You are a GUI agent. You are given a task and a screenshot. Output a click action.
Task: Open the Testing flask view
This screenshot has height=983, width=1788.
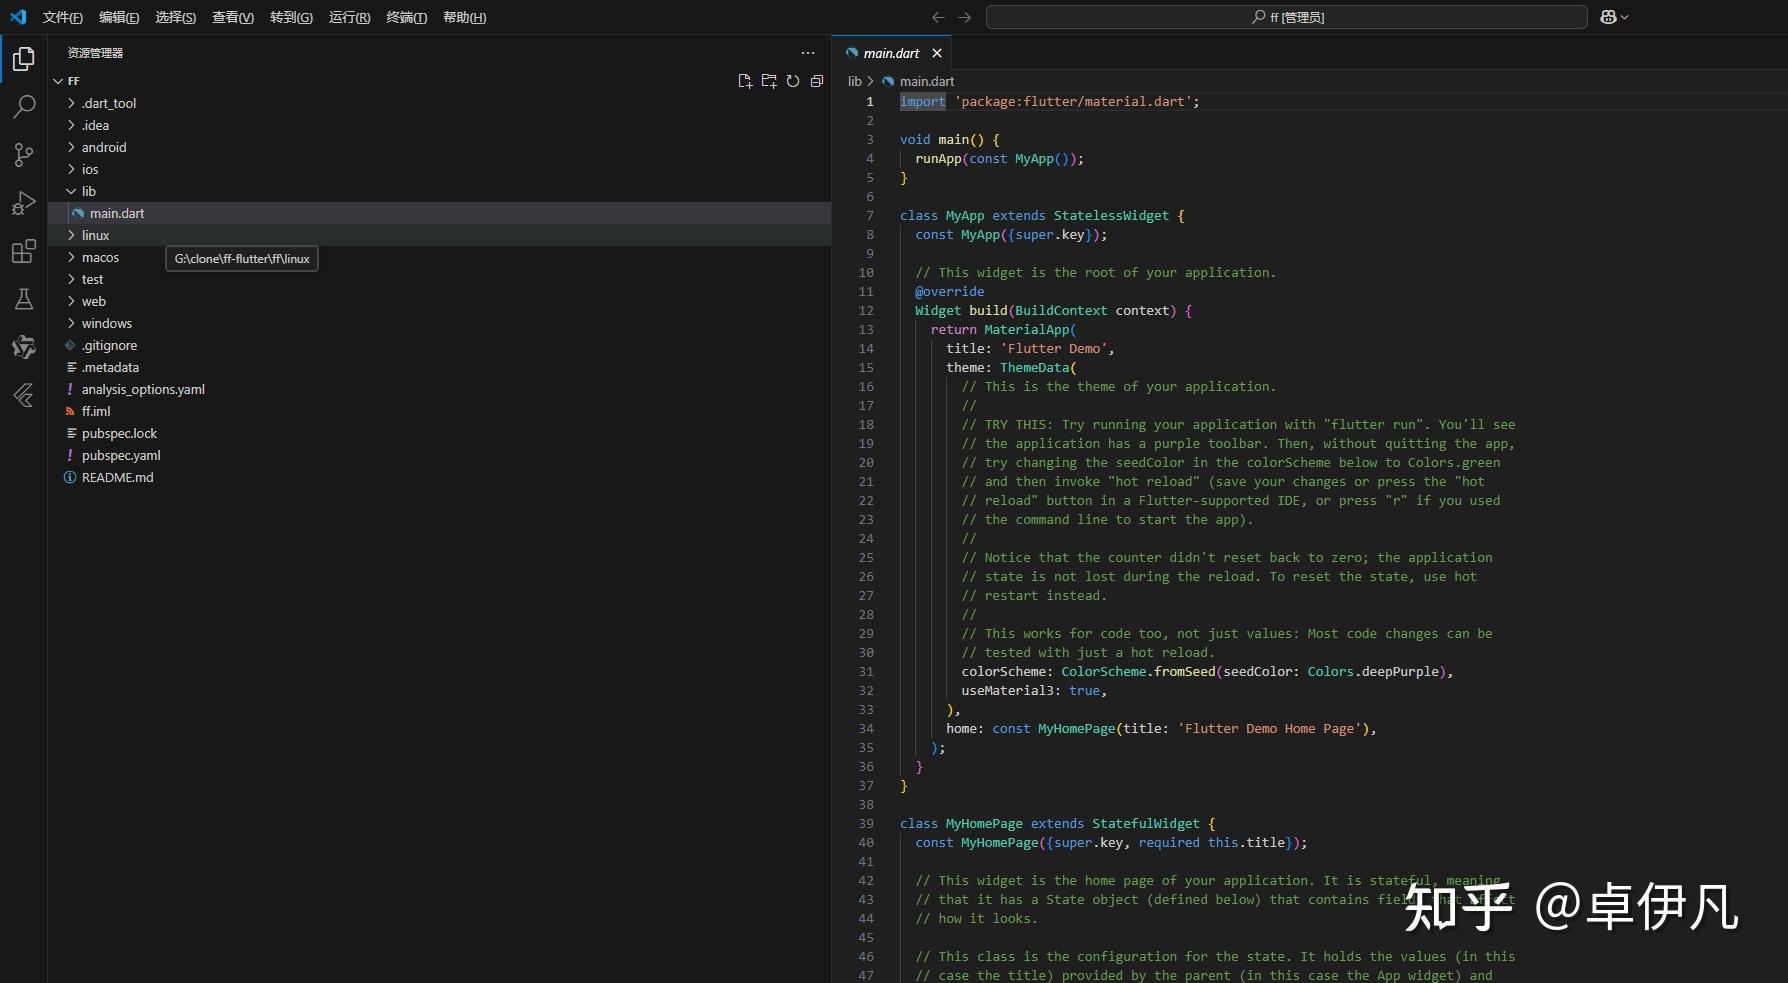point(24,299)
